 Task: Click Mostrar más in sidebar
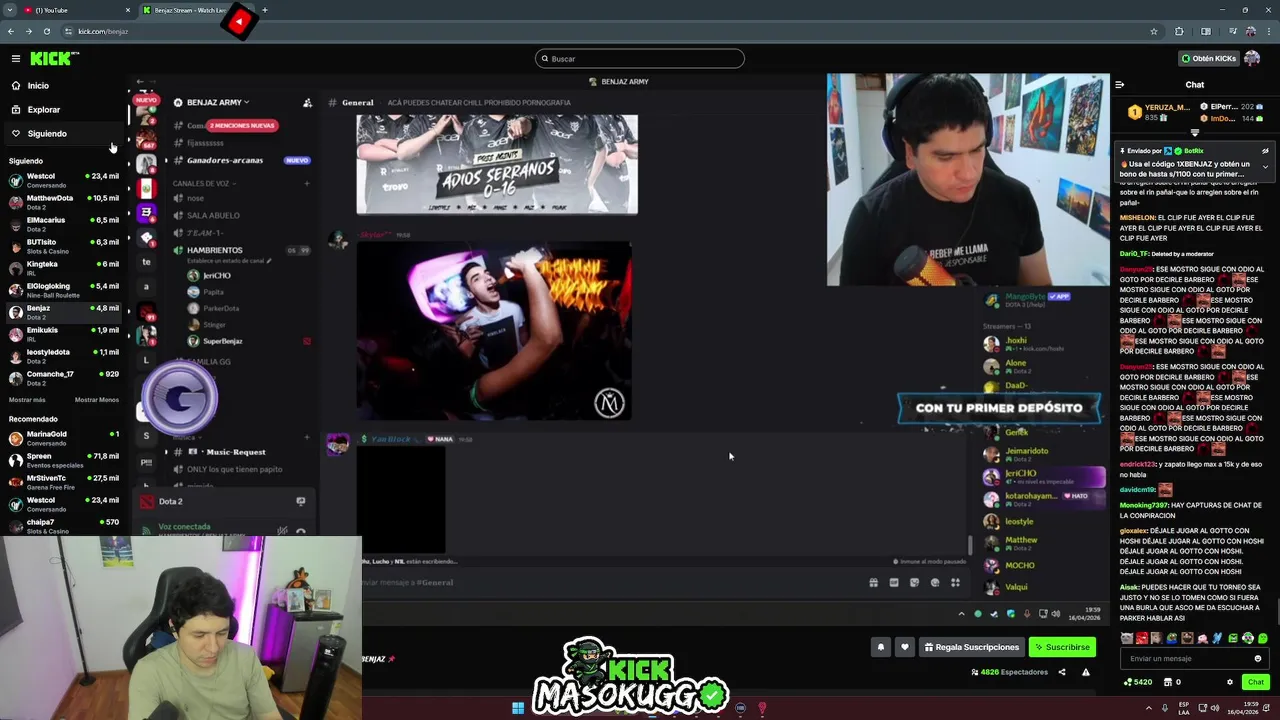coord(27,400)
